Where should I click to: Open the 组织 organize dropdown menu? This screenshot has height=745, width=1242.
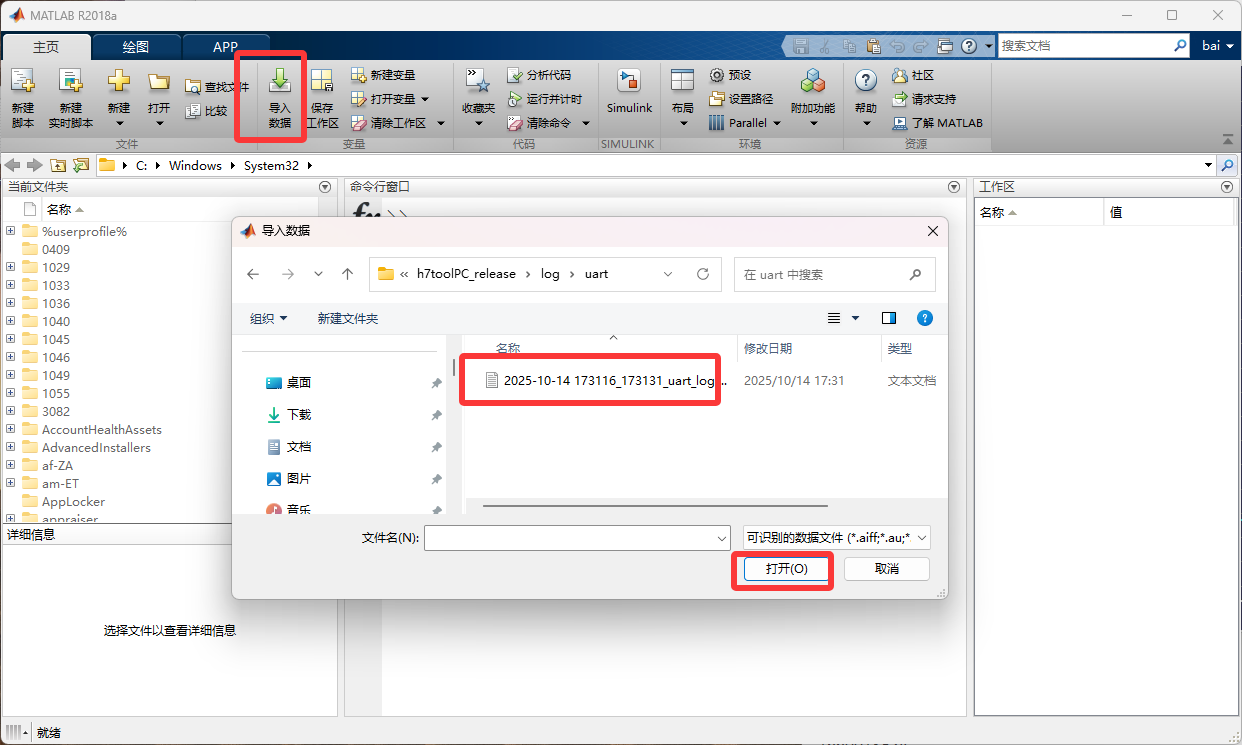[x=268, y=318]
